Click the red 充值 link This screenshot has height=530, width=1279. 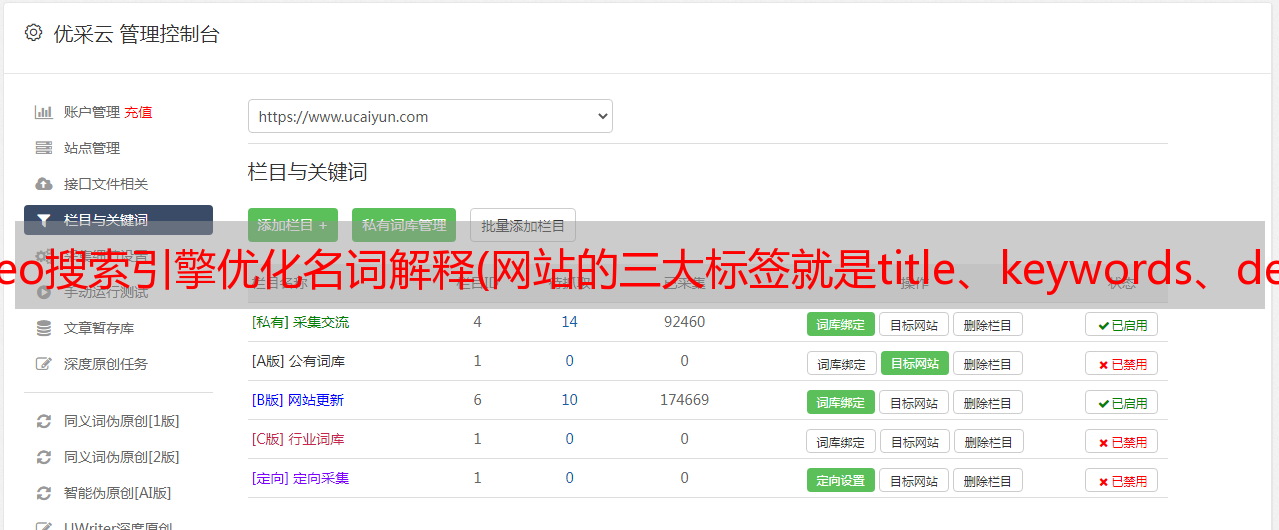pyautogui.click(x=139, y=112)
